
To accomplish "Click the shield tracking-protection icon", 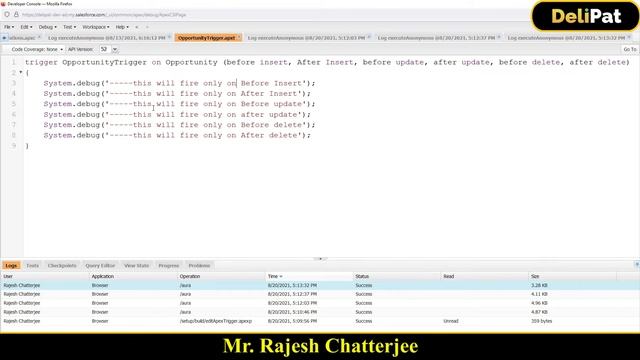I will pyautogui.click(x=7, y=15).
